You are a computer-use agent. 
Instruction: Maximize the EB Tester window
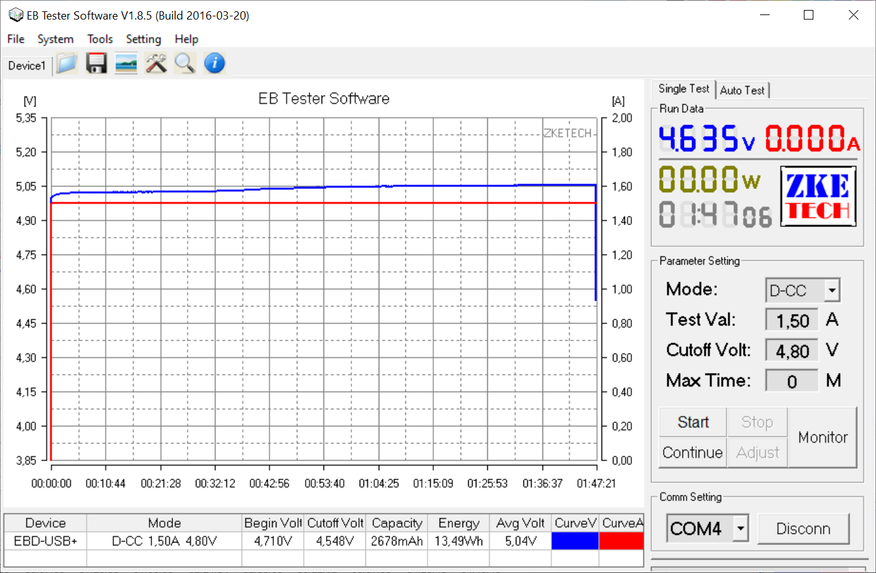808,15
